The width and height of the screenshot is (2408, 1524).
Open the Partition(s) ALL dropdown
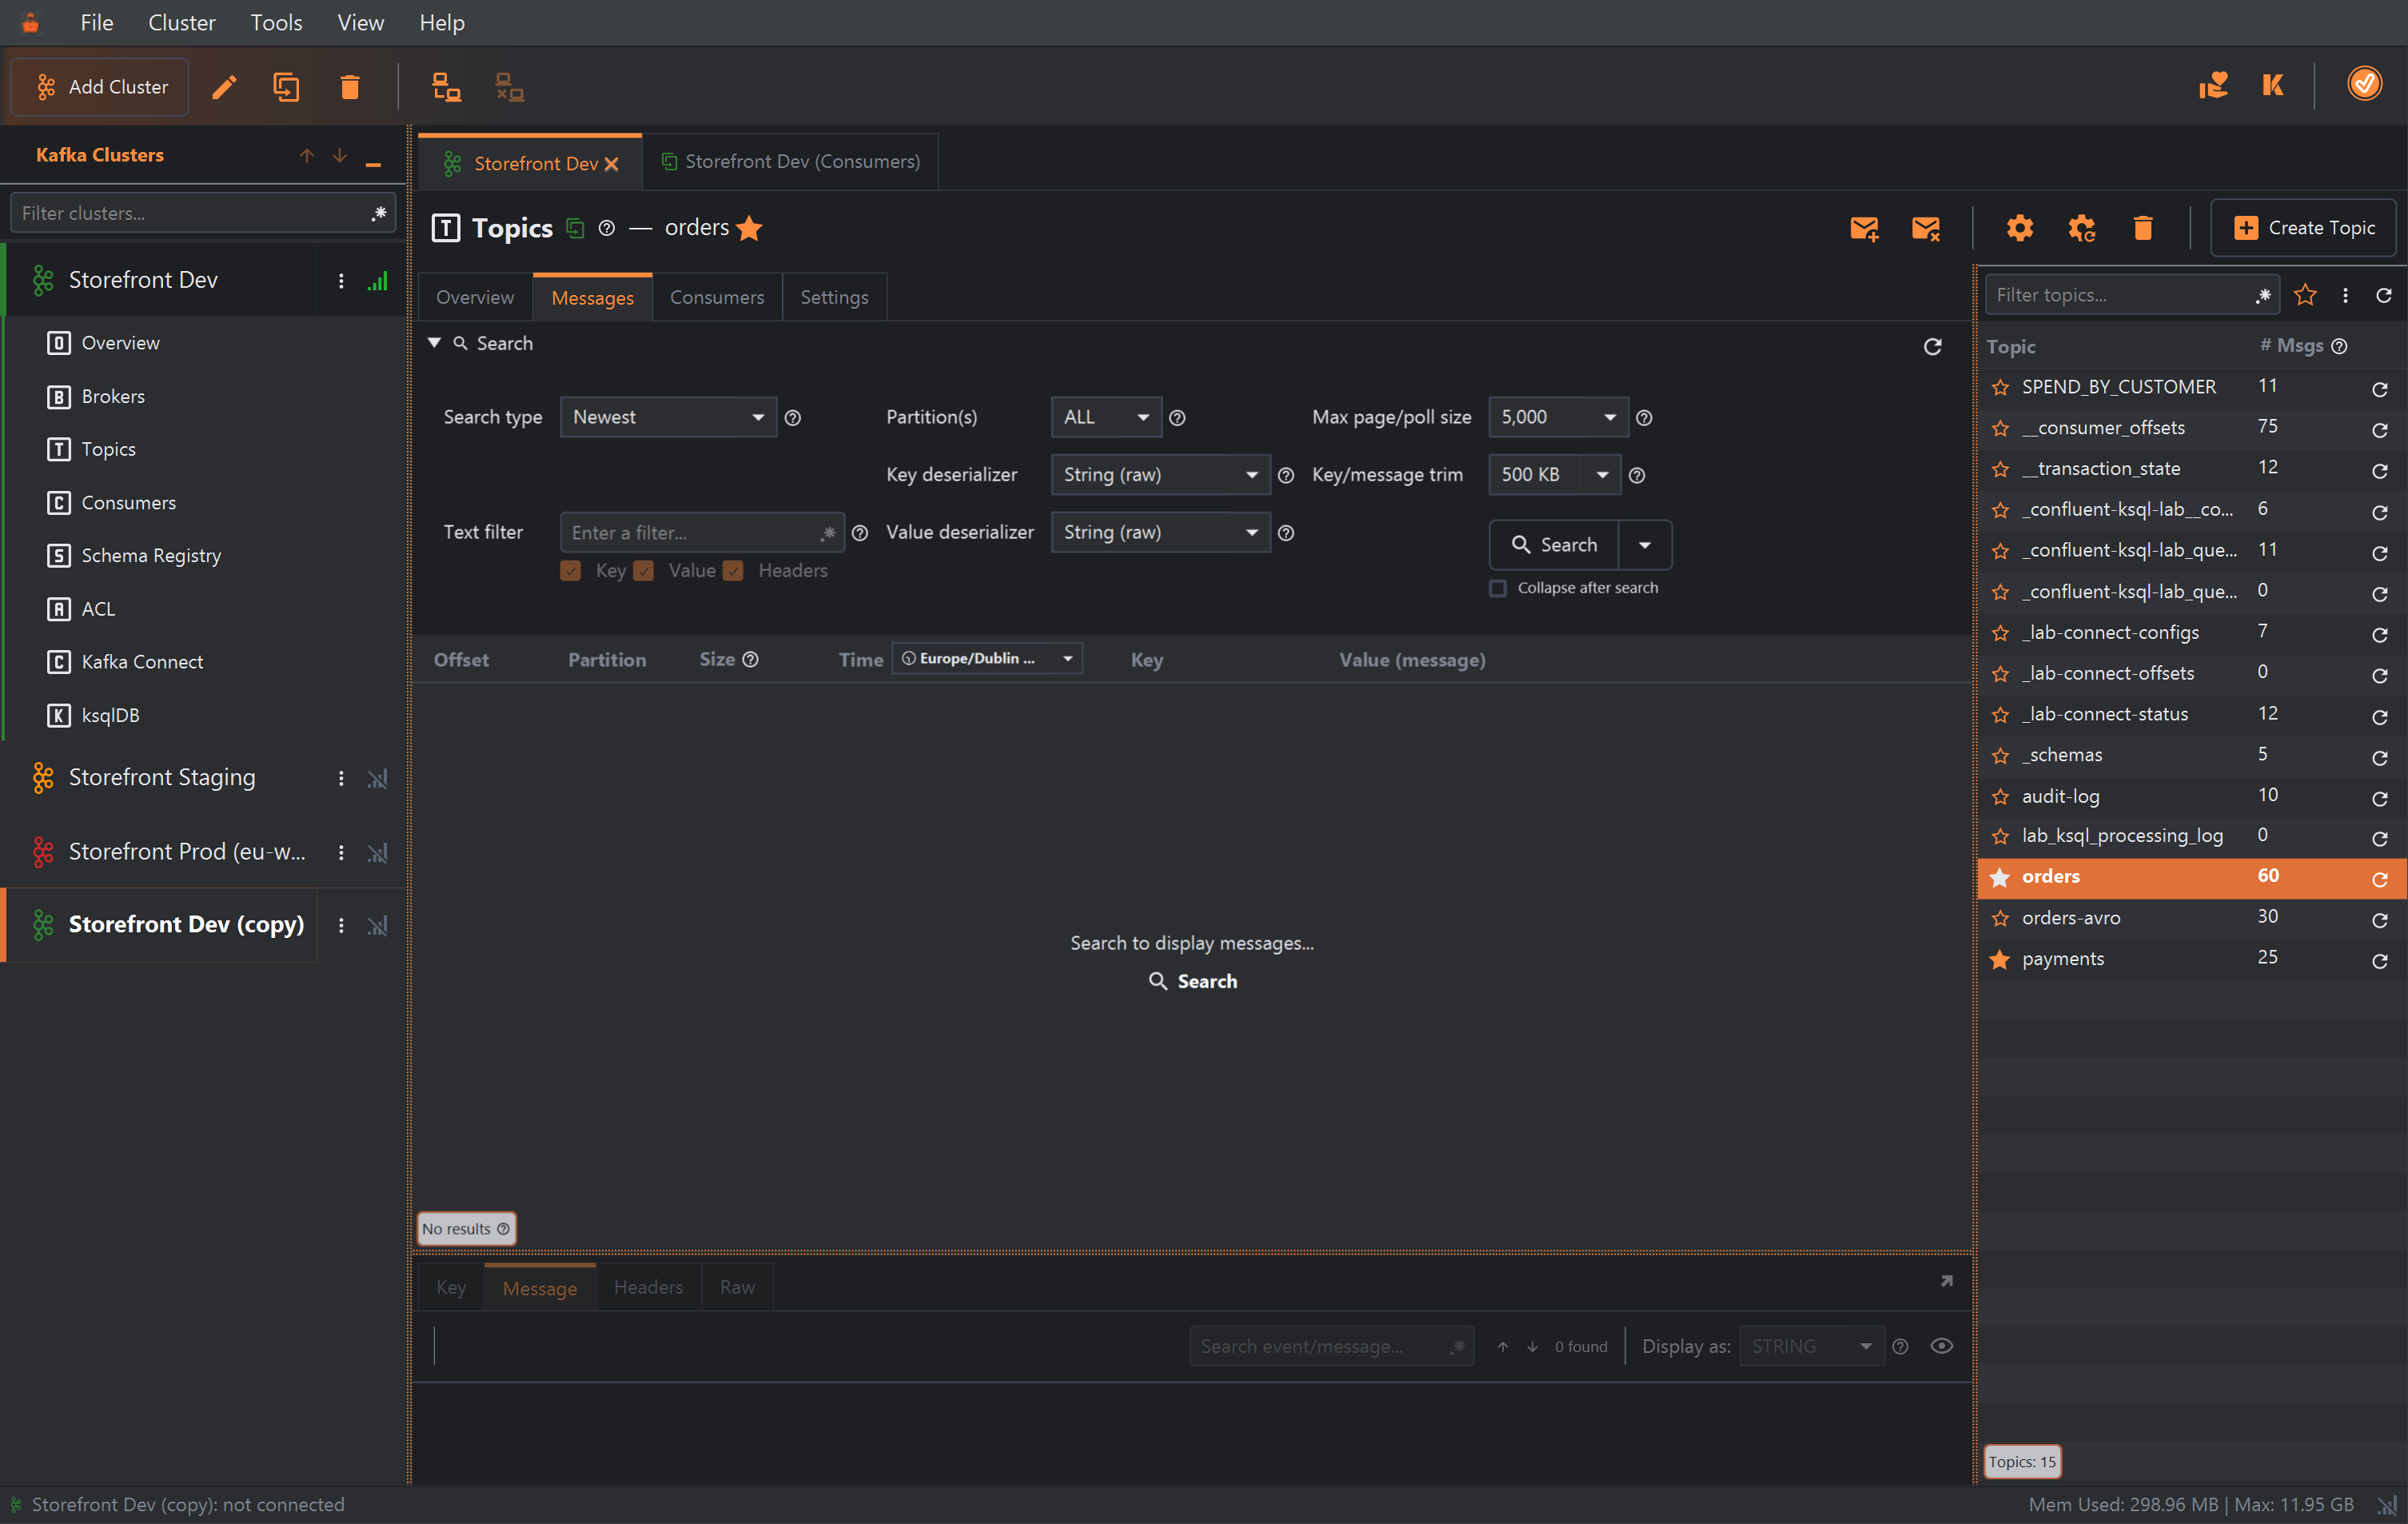(x=1106, y=417)
